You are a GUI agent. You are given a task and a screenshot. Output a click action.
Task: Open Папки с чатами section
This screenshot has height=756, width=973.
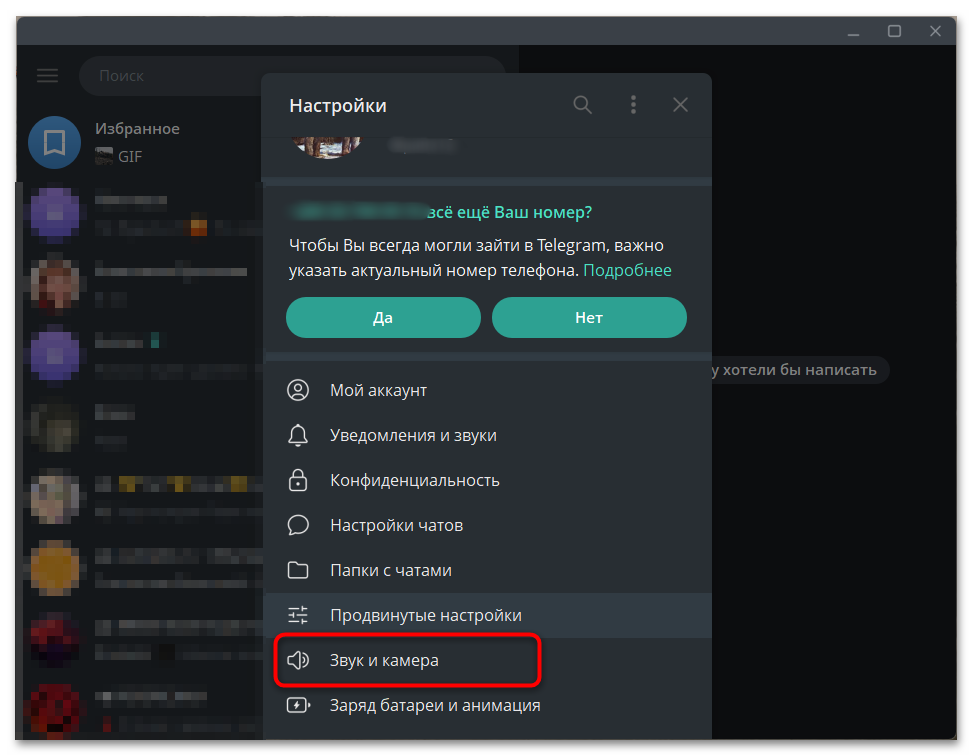click(x=488, y=570)
